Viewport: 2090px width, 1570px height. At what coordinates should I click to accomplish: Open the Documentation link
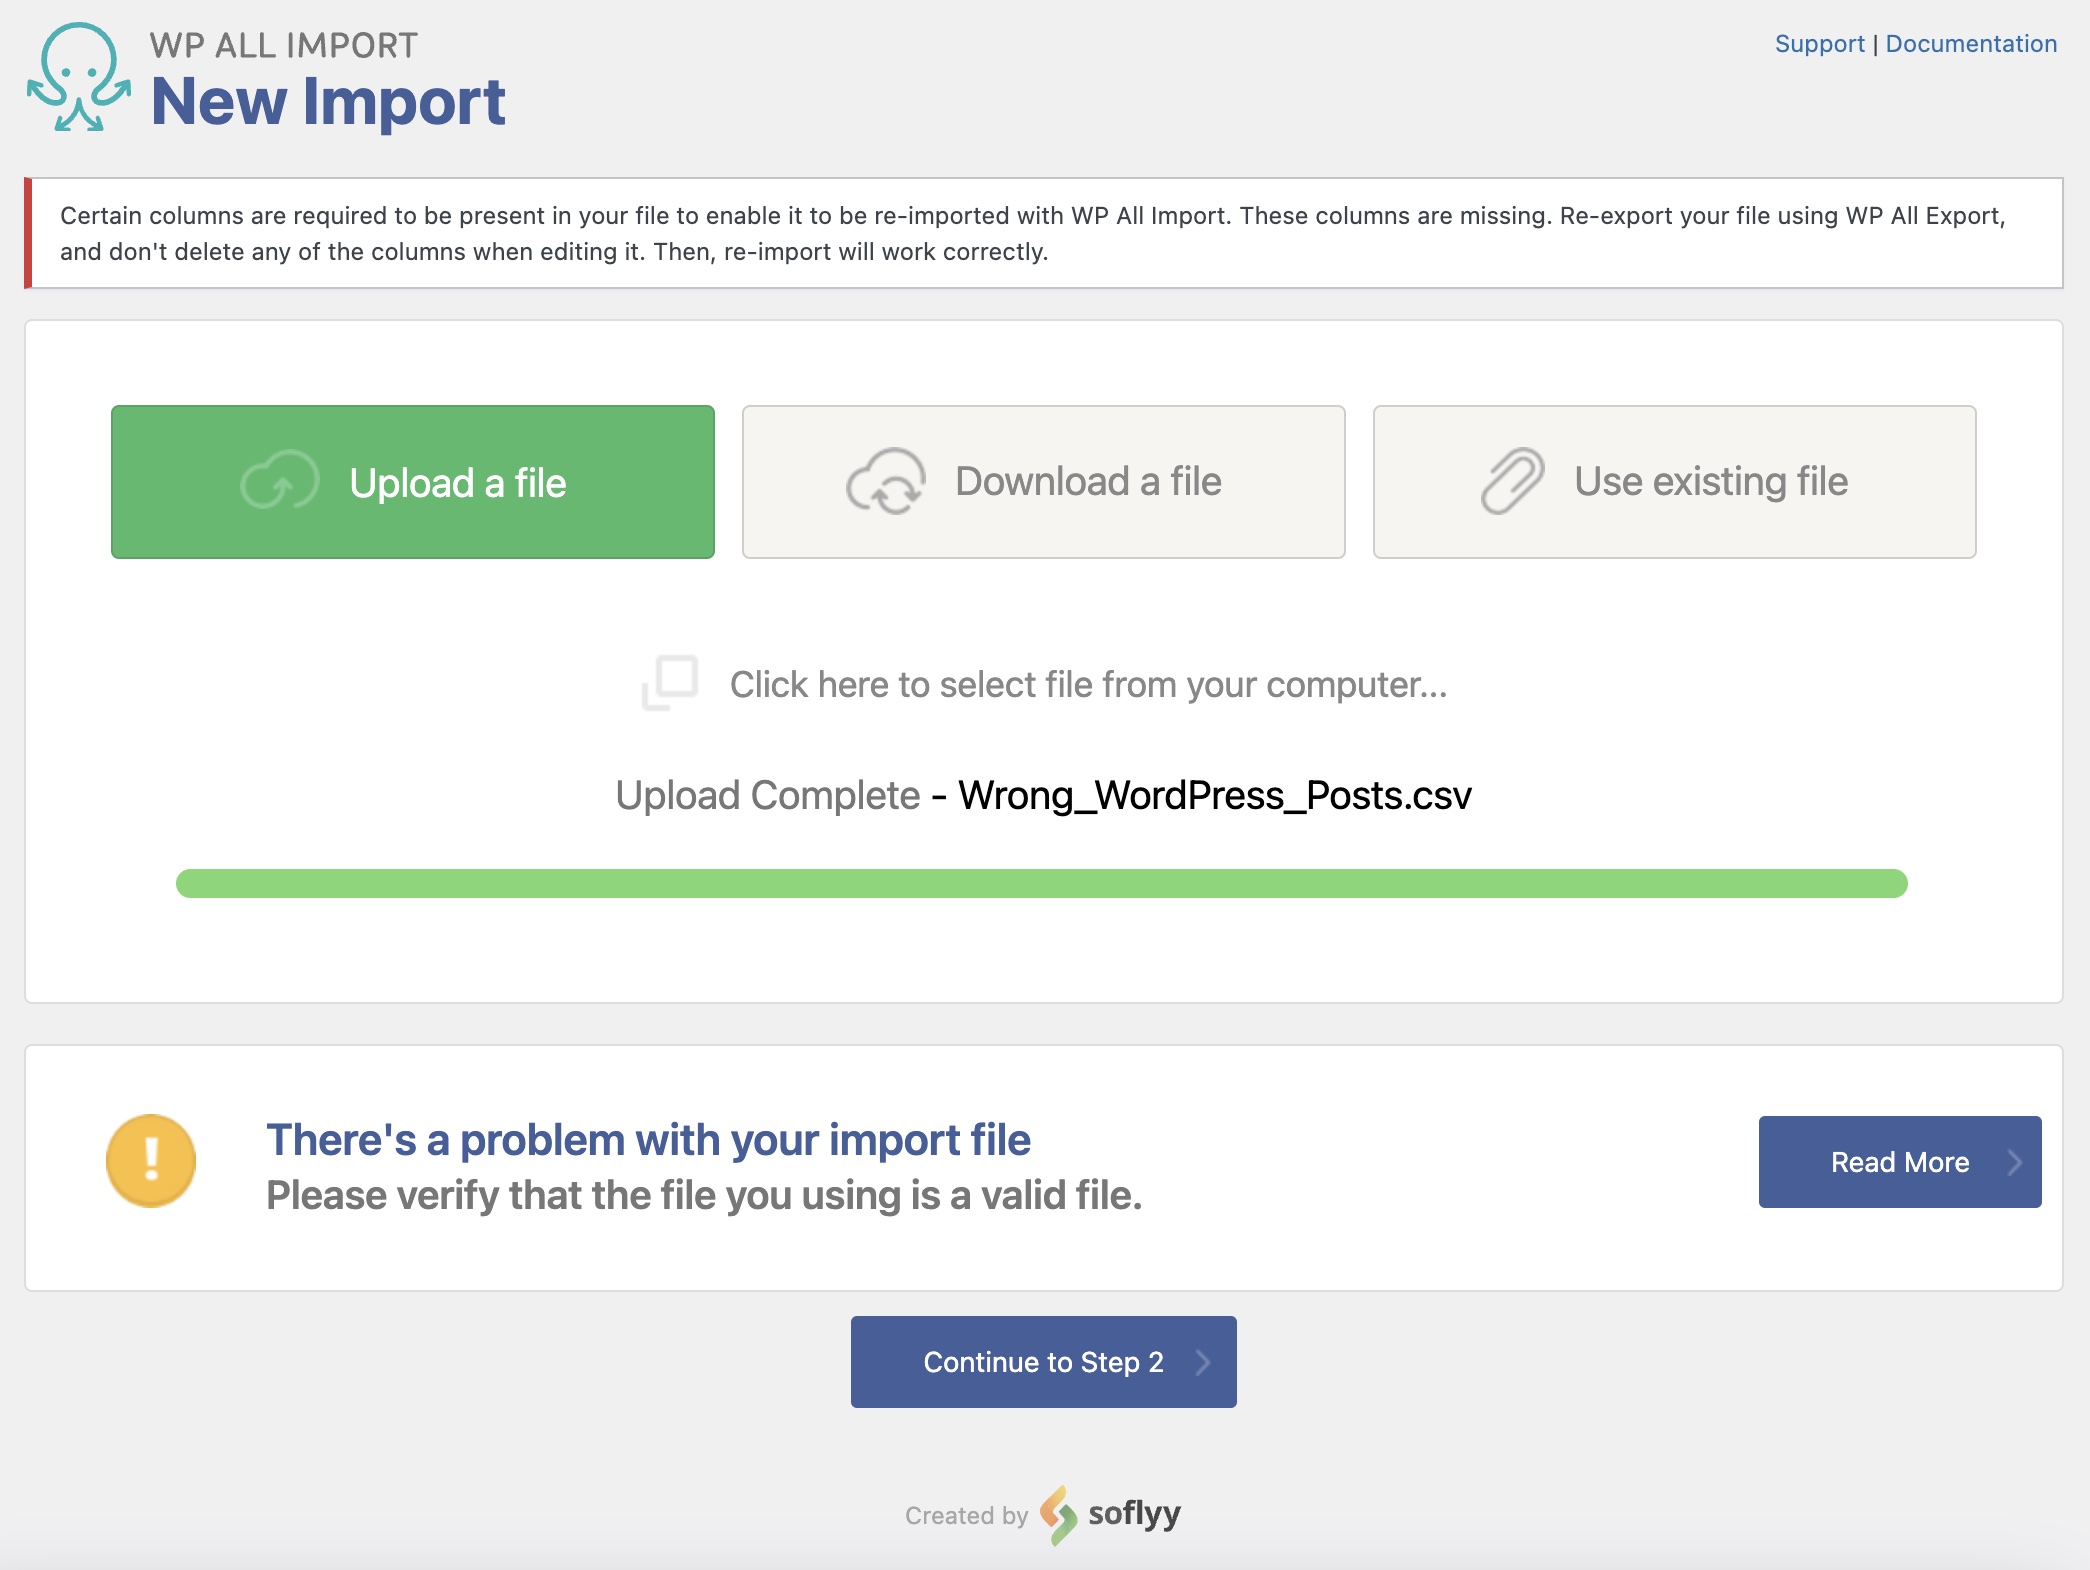tap(1970, 44)
